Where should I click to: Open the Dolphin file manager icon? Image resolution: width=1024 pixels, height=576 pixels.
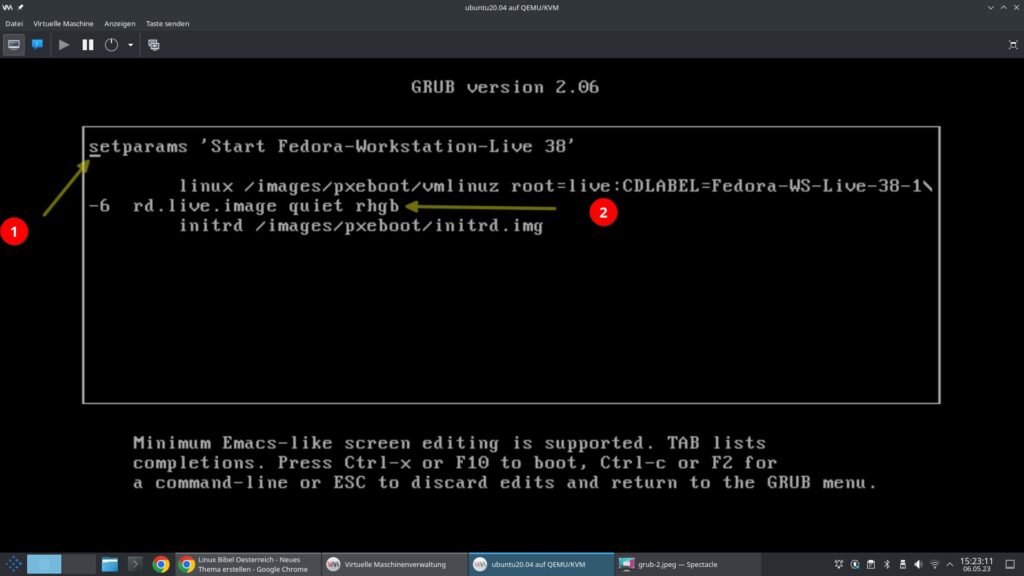click(x=110, y=564)
